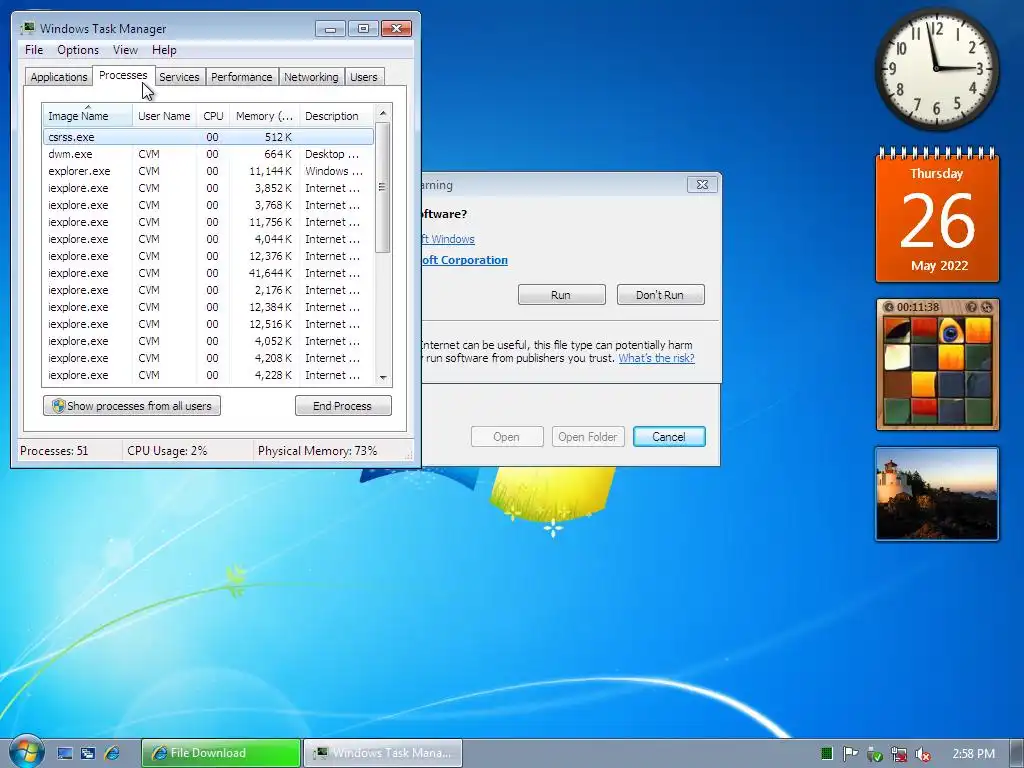Select iexplore.exe row using 2,176 K
Image resolution: width=1024 pixels, height=768 pixels.
coord(208,290)
